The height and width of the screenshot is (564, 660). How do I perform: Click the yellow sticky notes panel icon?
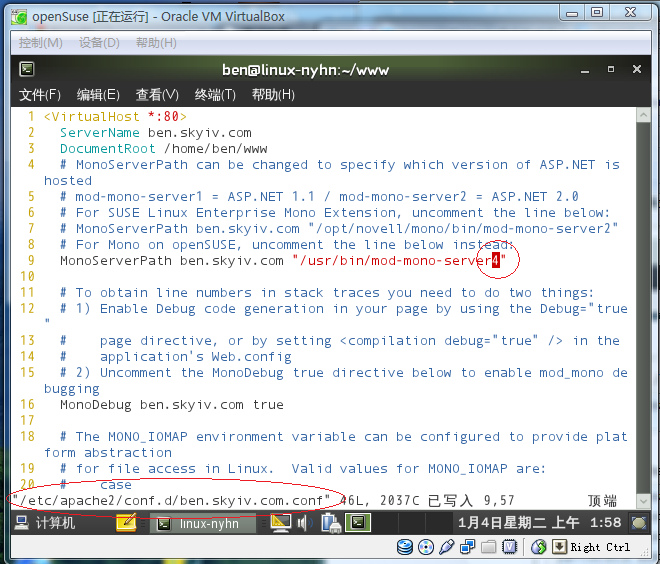tap(126, 523)
